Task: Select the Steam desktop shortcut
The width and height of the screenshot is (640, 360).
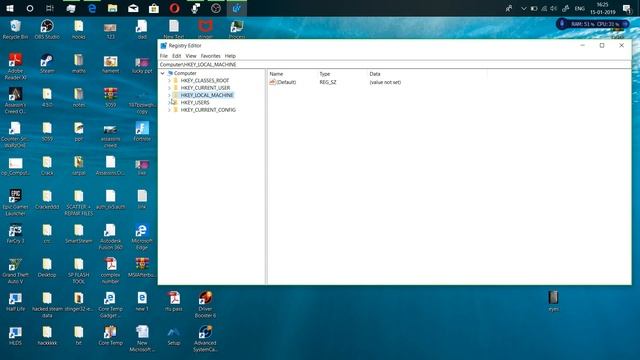Action: click(47, 64)
